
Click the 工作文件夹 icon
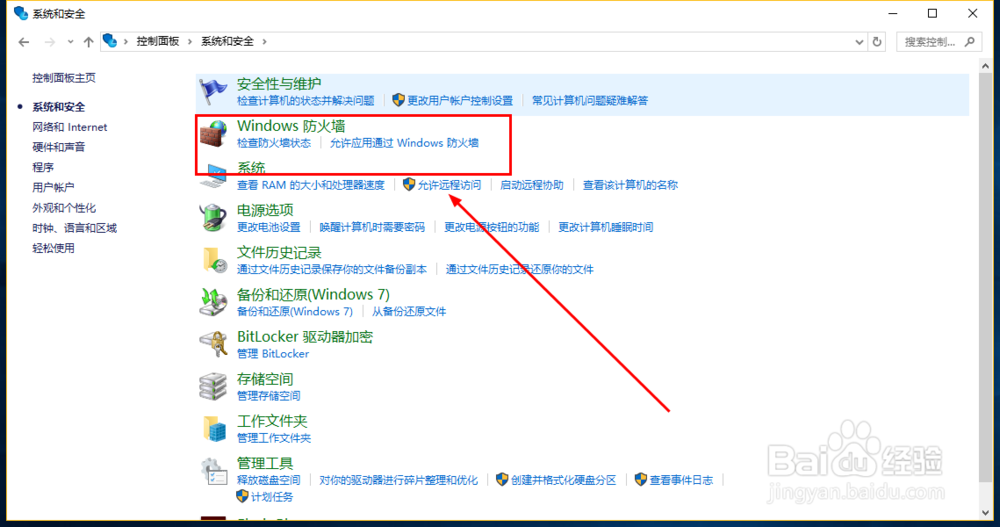[x=214, y=429]
